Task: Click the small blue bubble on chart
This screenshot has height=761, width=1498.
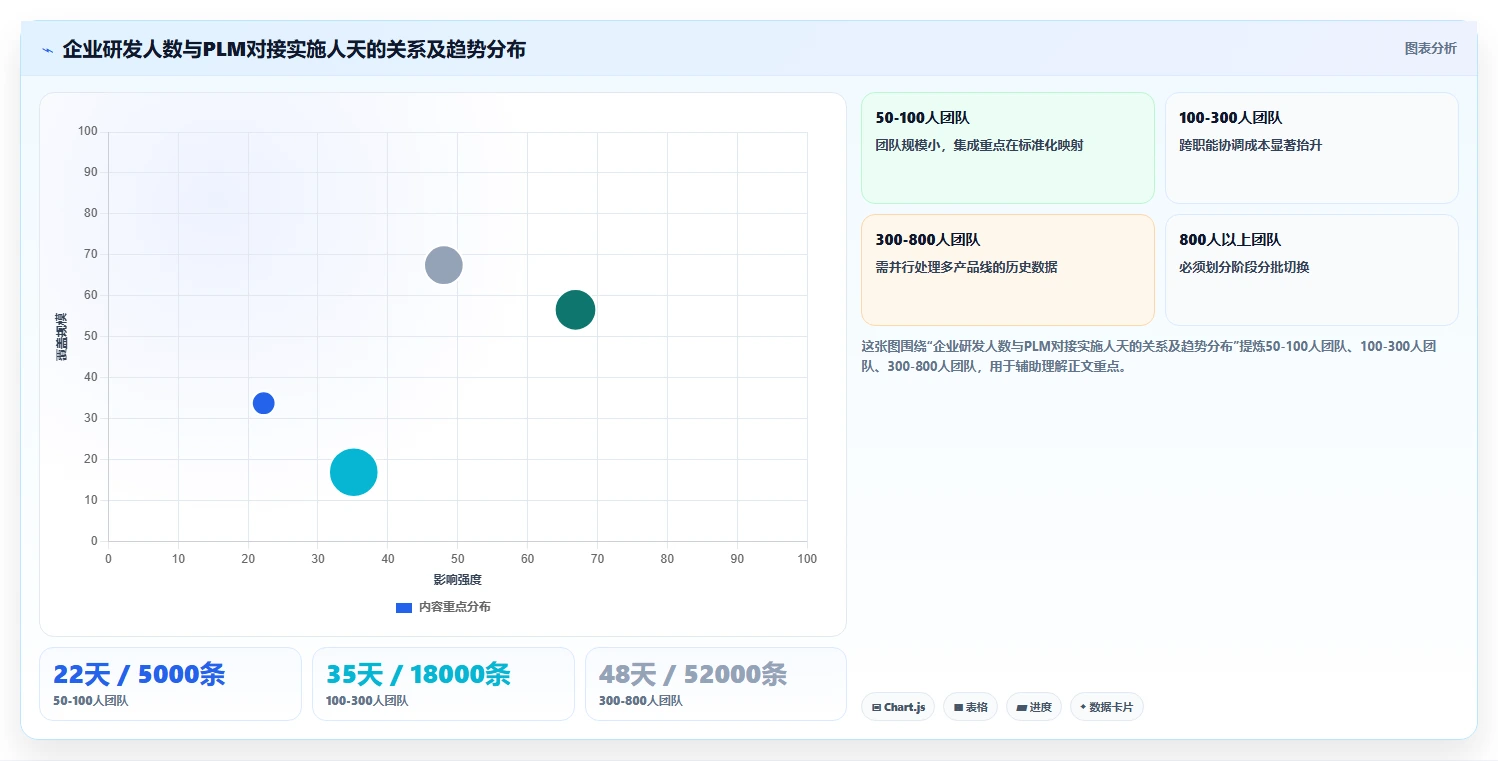Action: click(263, 403)
